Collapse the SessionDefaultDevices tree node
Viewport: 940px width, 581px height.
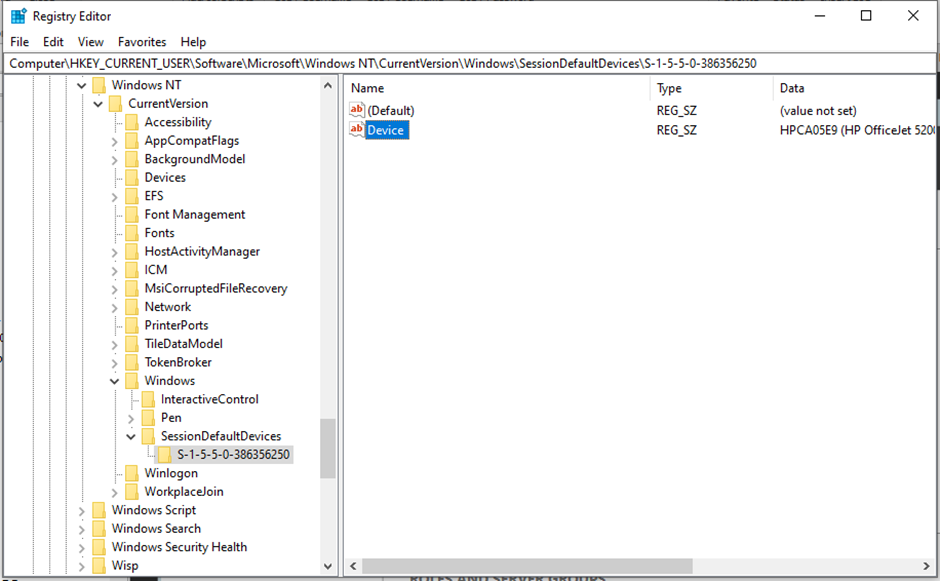point(131,437)
